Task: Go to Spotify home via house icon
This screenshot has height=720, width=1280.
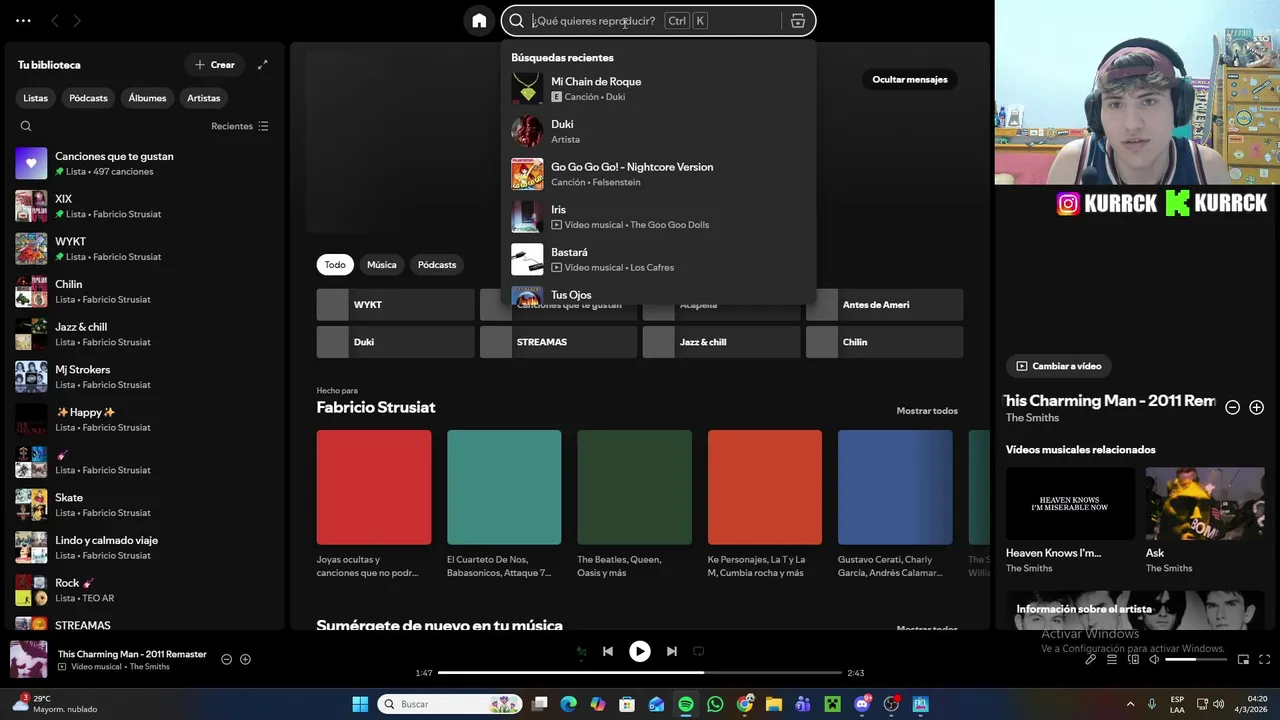Action: click(x=479, y=20)
